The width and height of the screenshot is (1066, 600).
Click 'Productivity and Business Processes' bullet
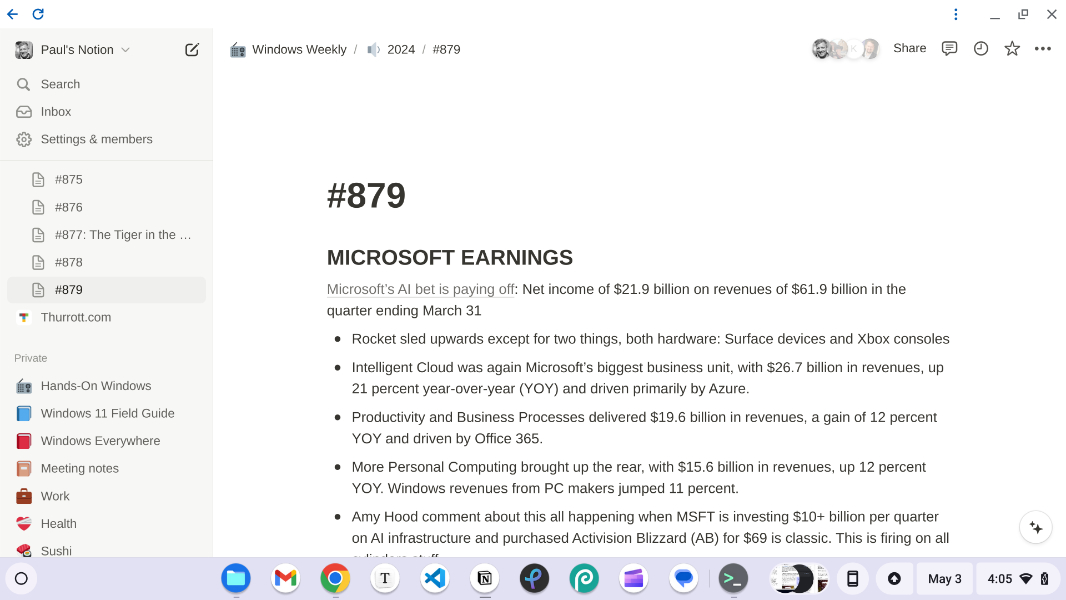tap(644, 427)
